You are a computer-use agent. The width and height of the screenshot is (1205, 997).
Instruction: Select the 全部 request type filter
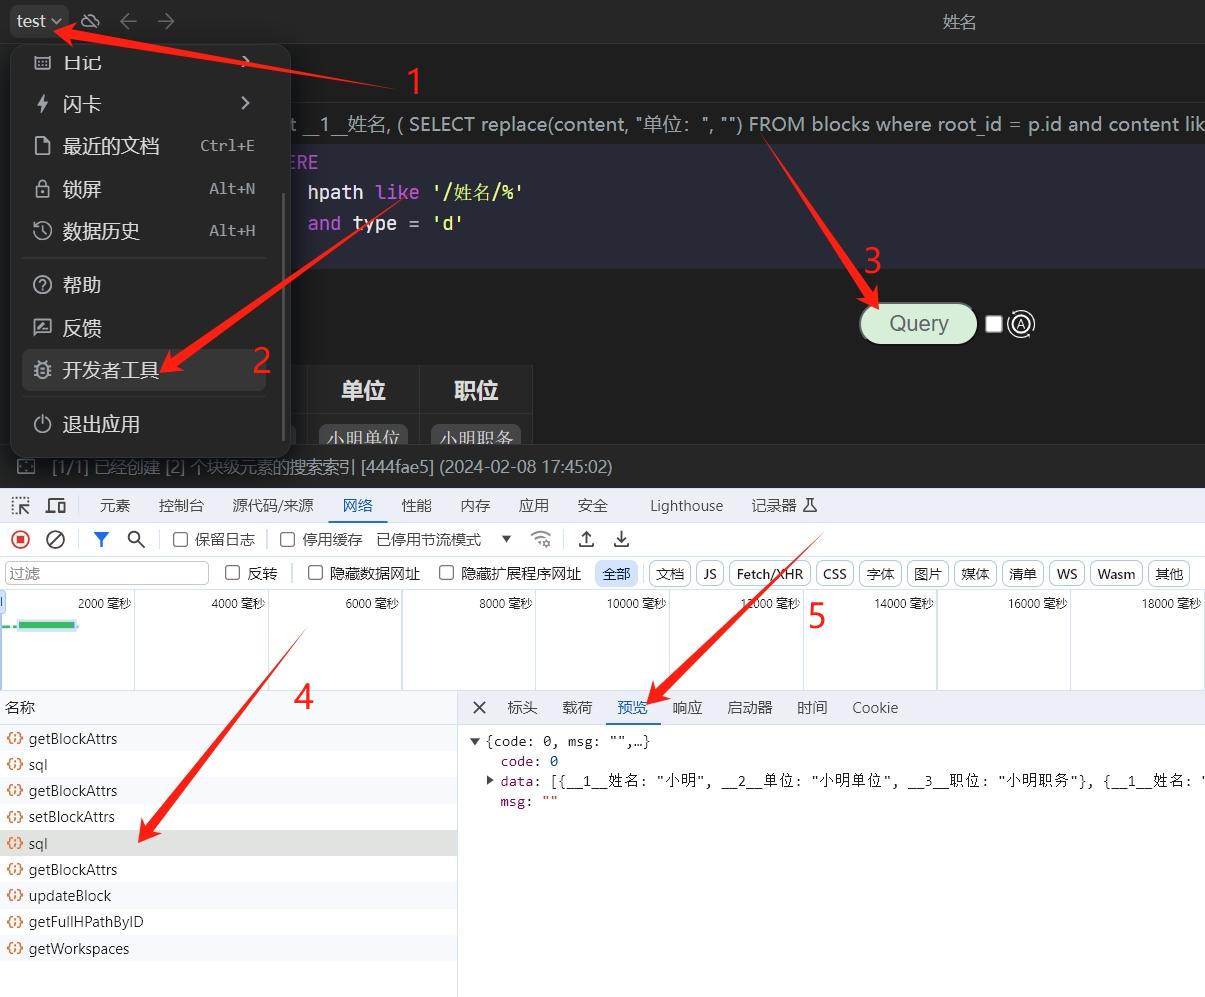pos(617,573)
